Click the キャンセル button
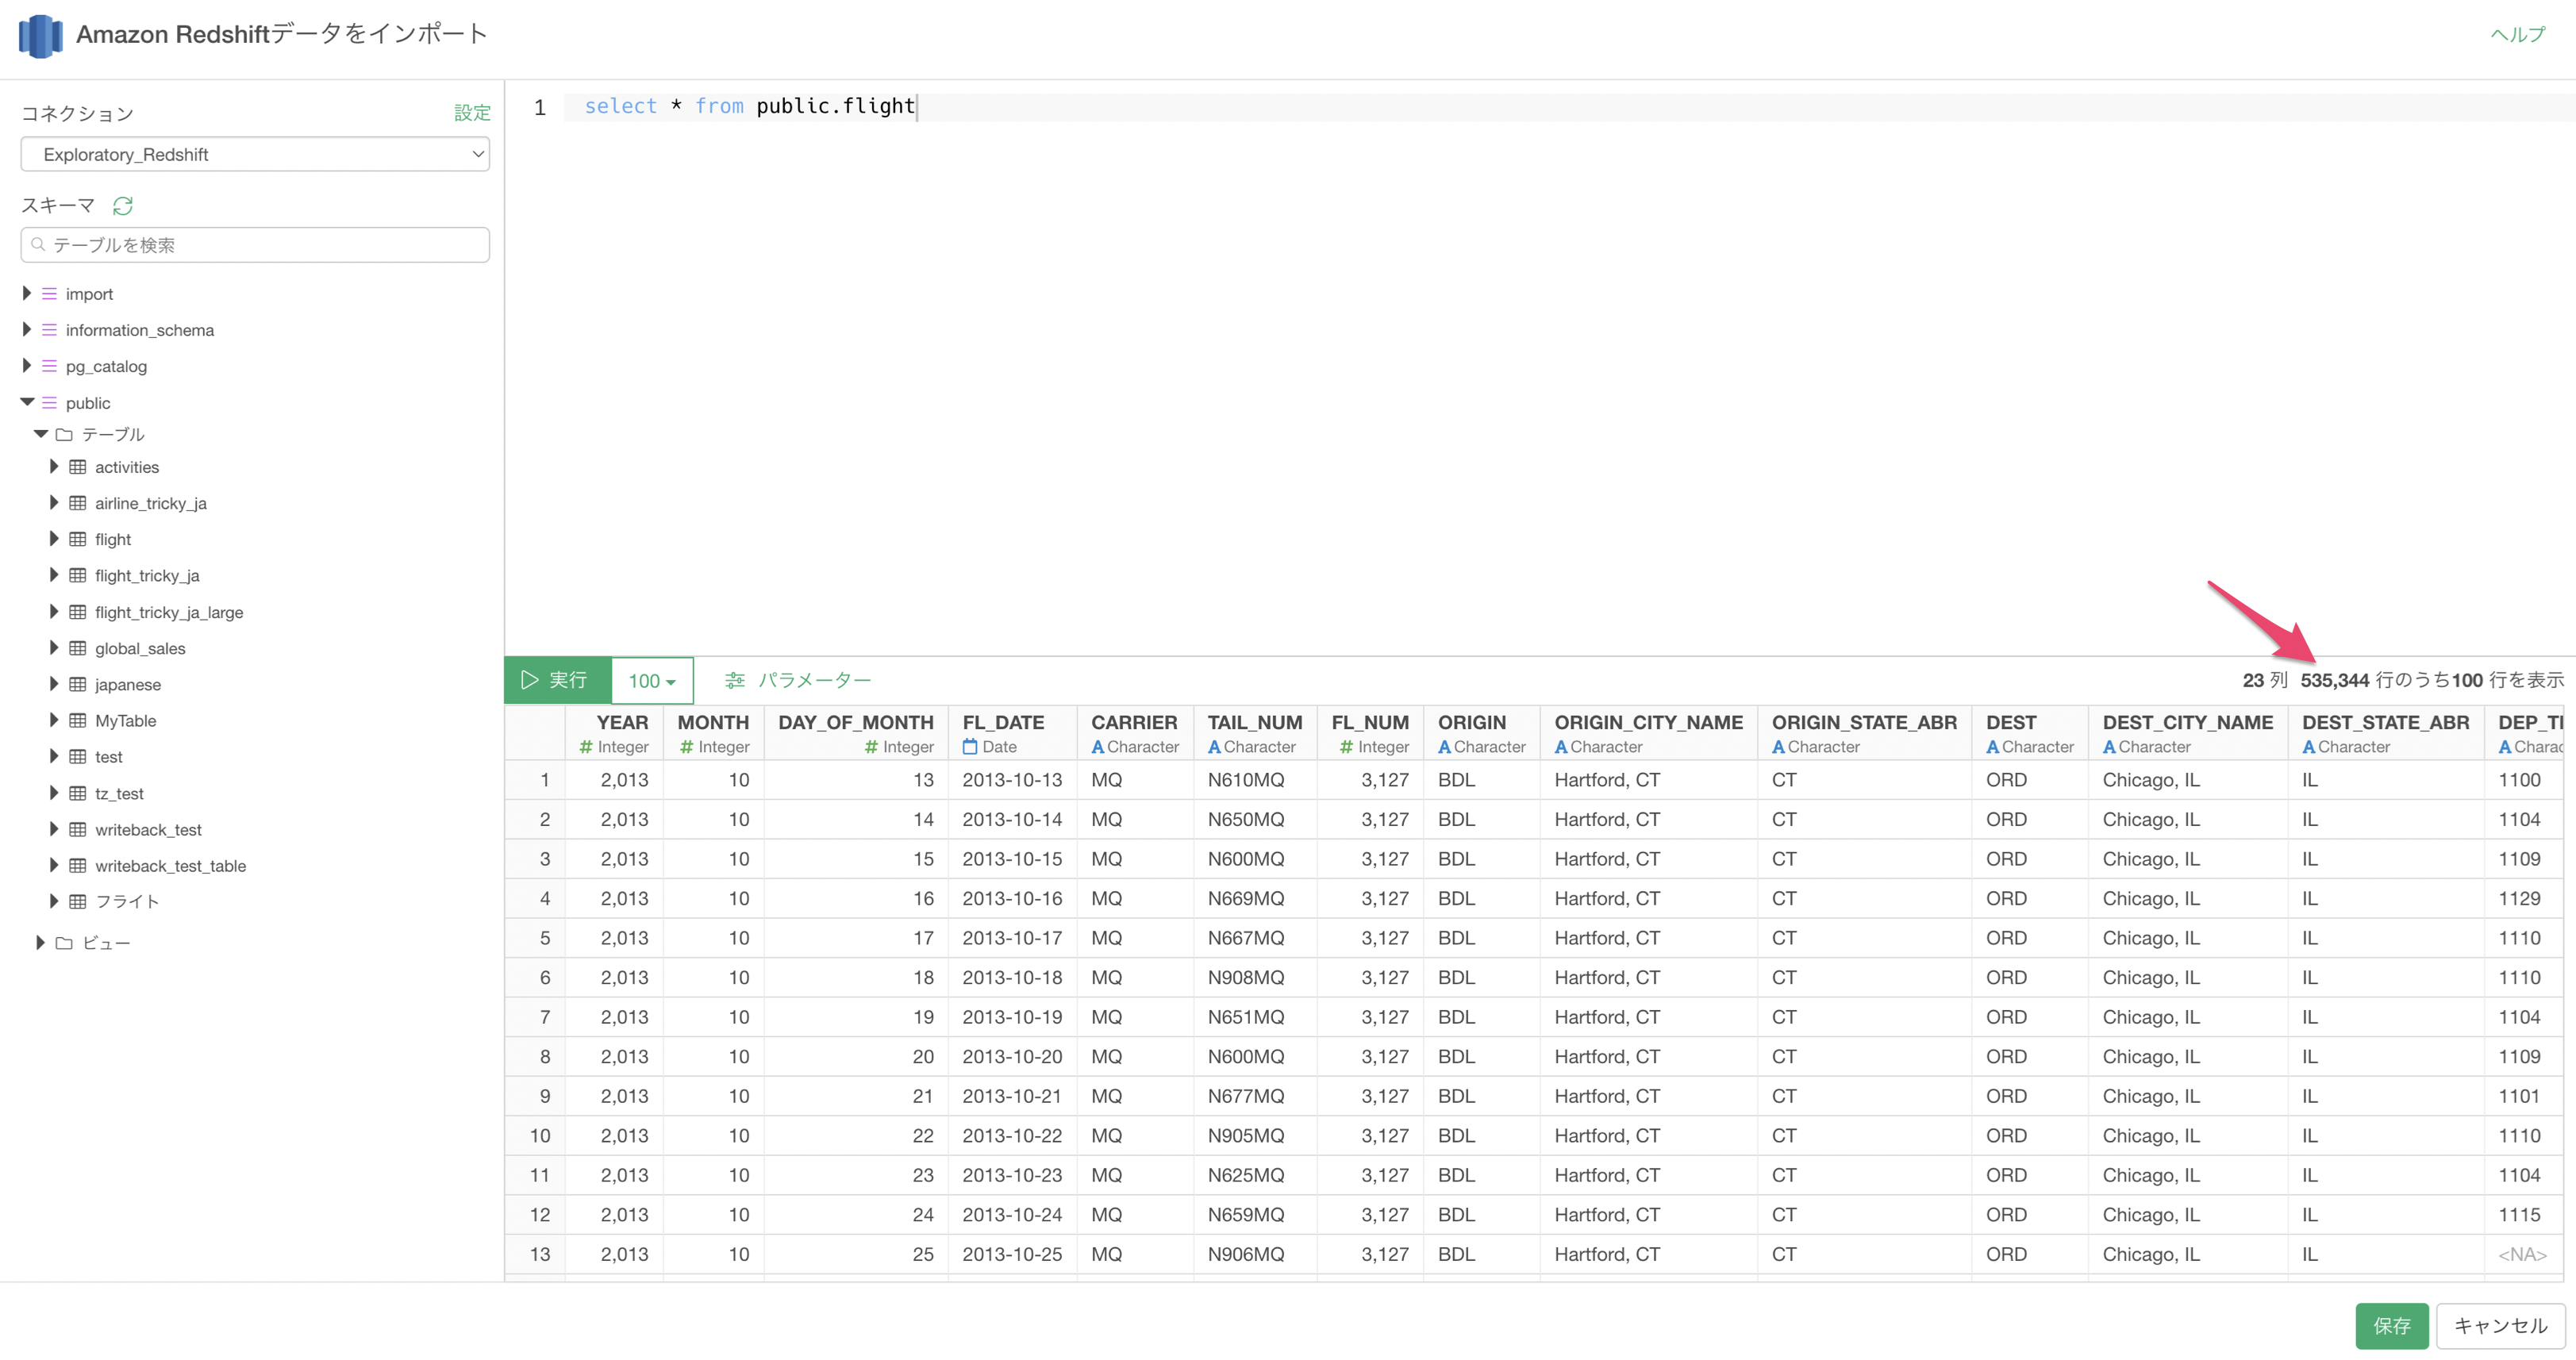 (2500, 1325)
